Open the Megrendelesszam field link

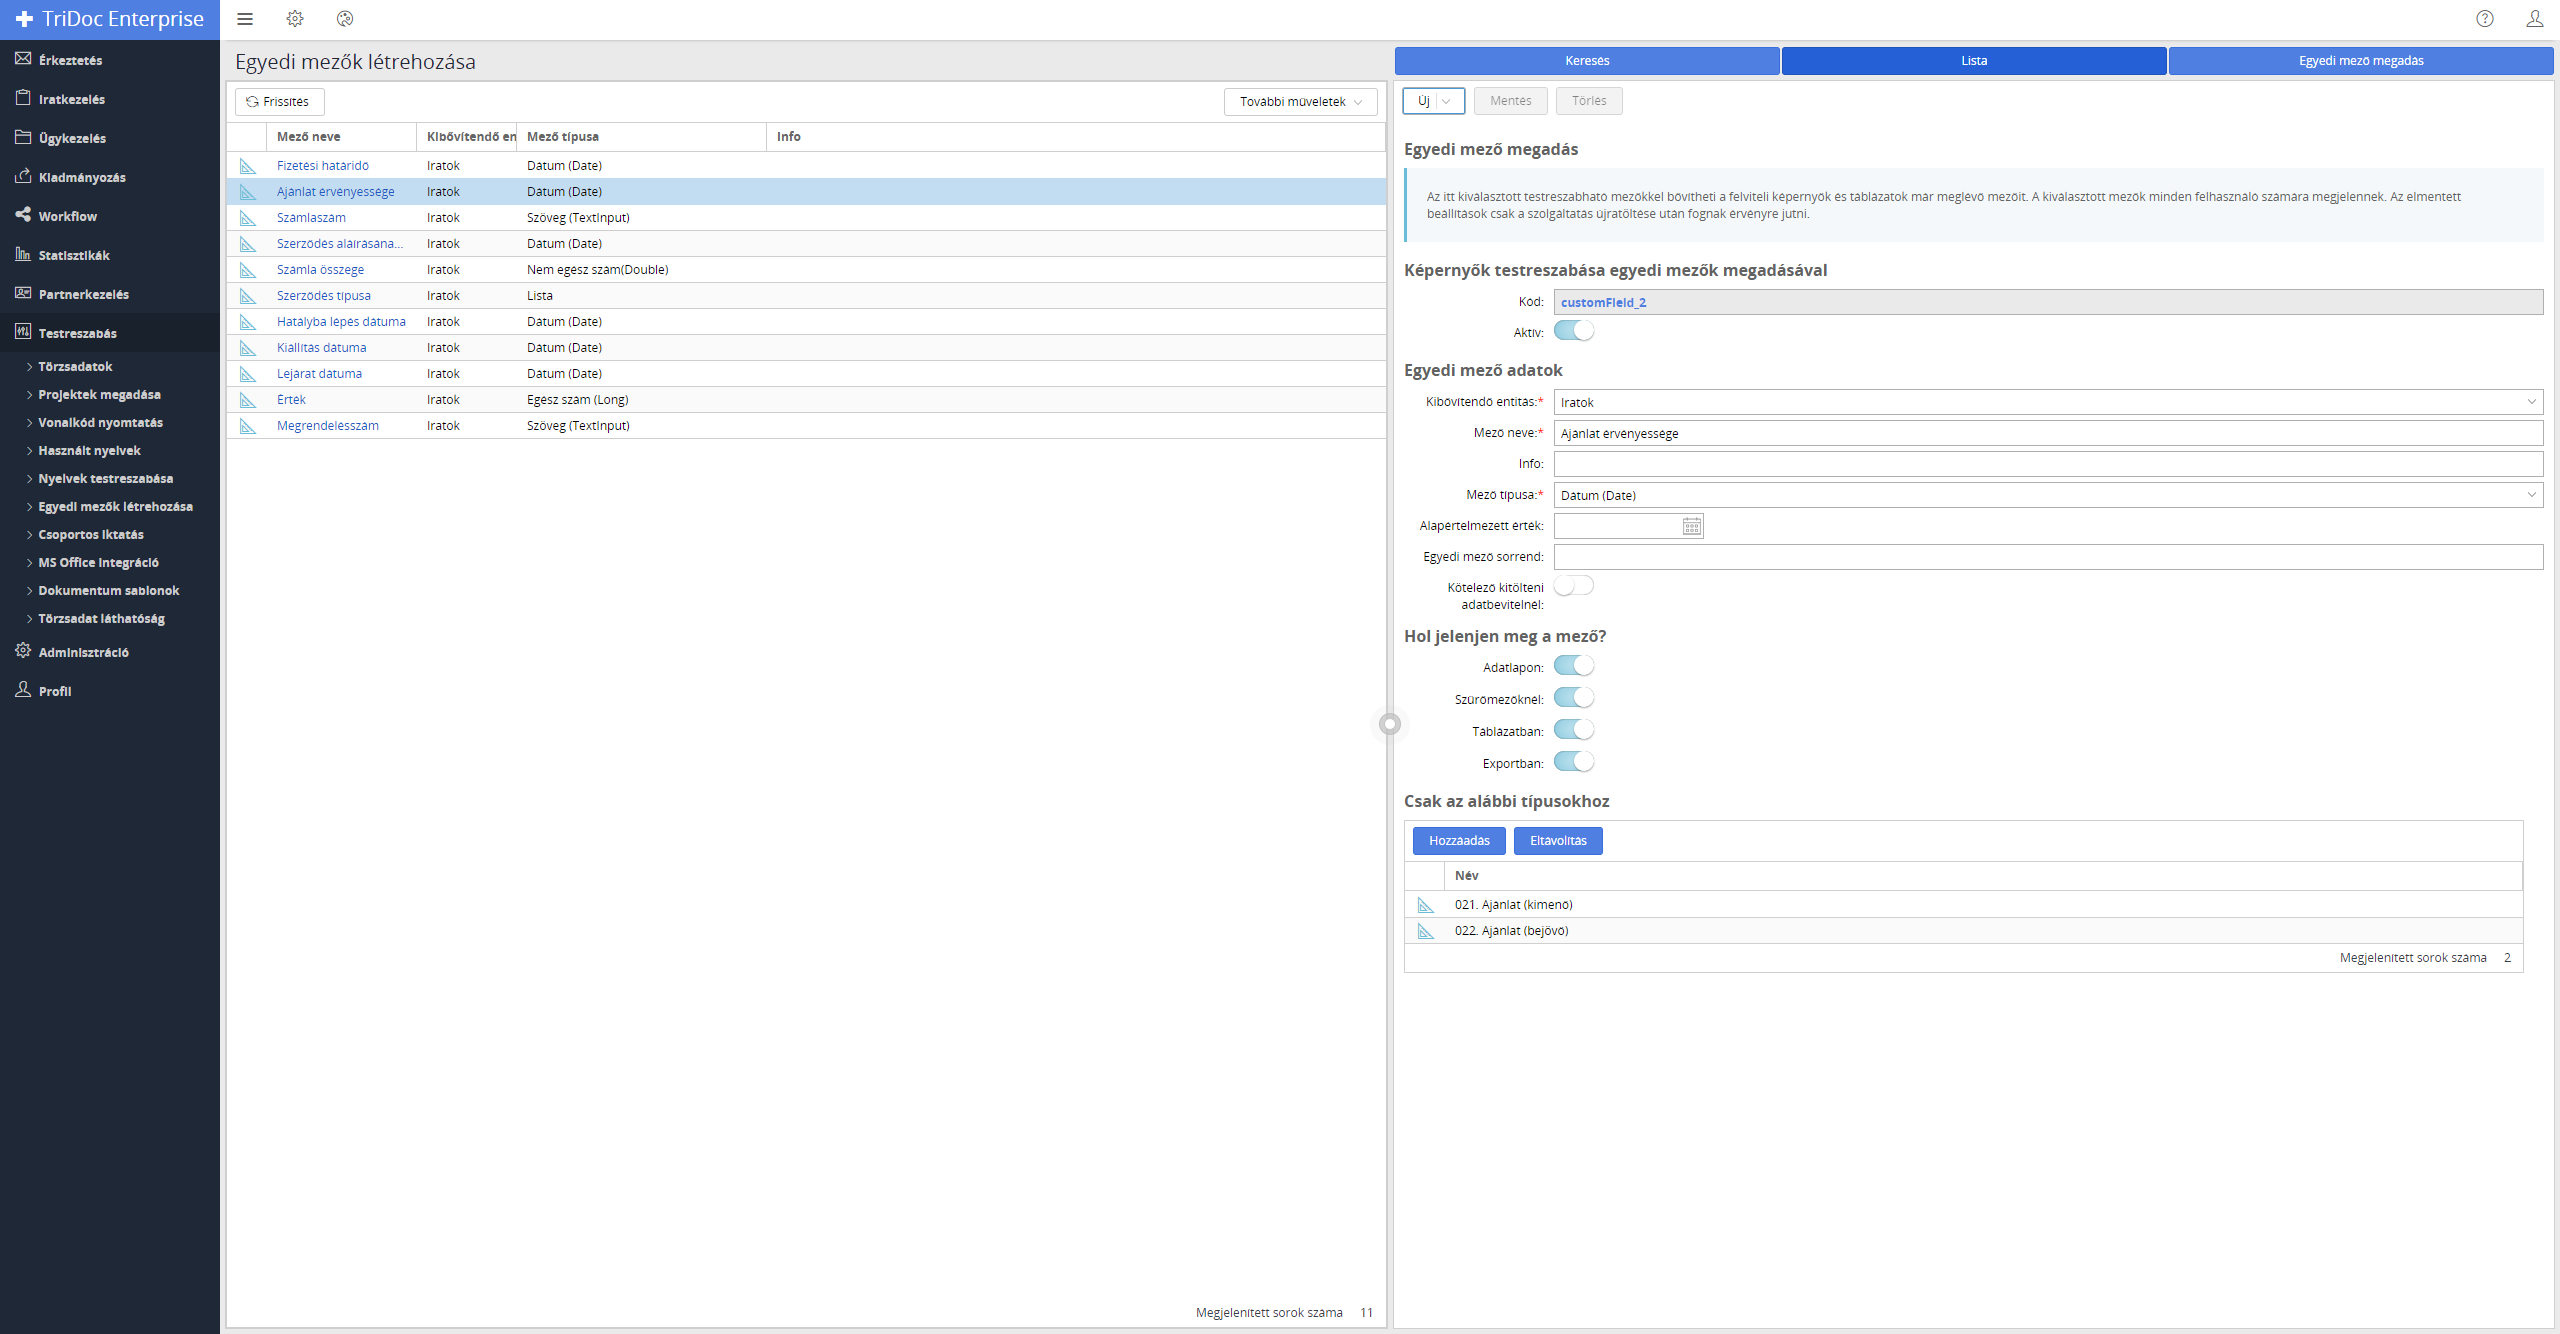[328, 426]
